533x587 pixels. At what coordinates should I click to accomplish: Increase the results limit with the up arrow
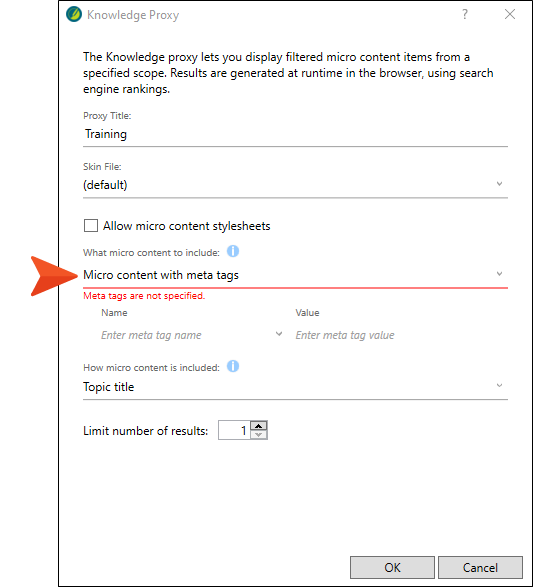[258, 426]
